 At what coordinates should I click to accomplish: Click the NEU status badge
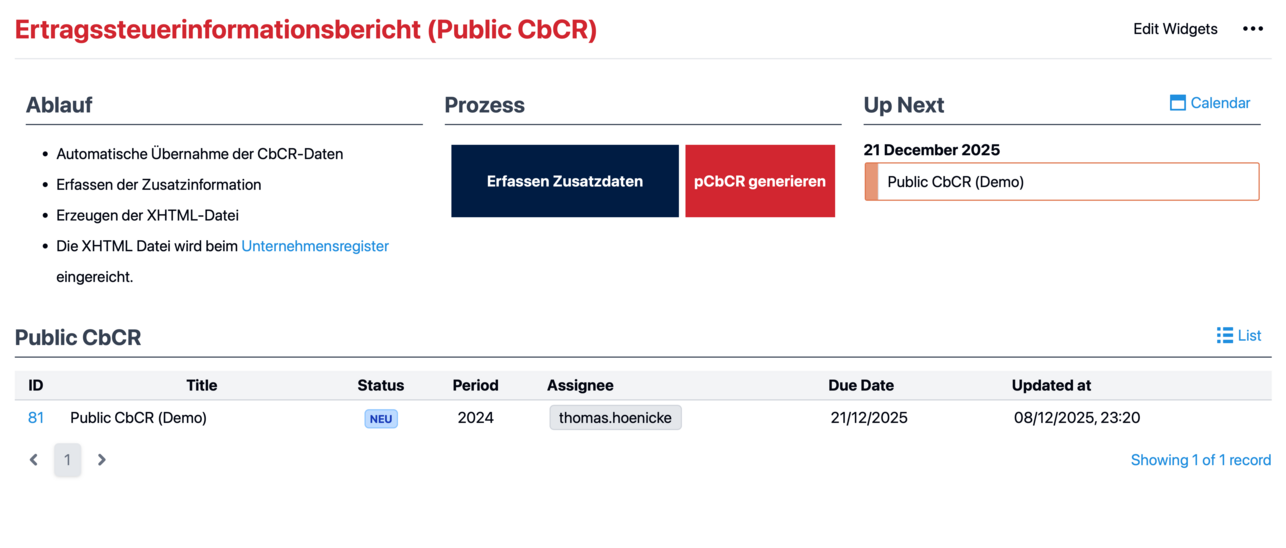381,419
